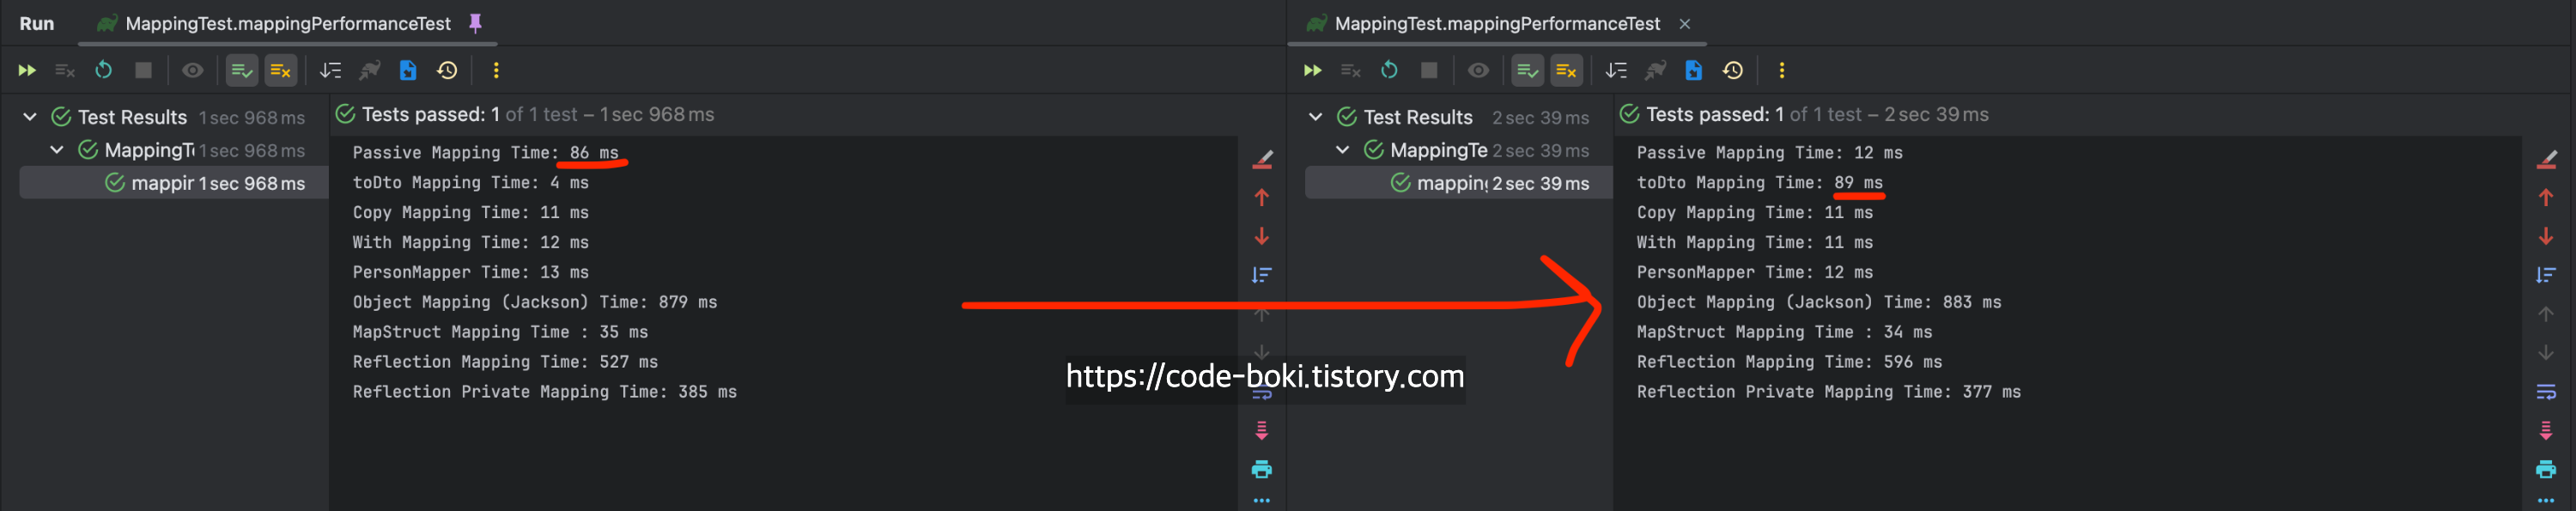Click the Run tool window label

tap(37, 23)
